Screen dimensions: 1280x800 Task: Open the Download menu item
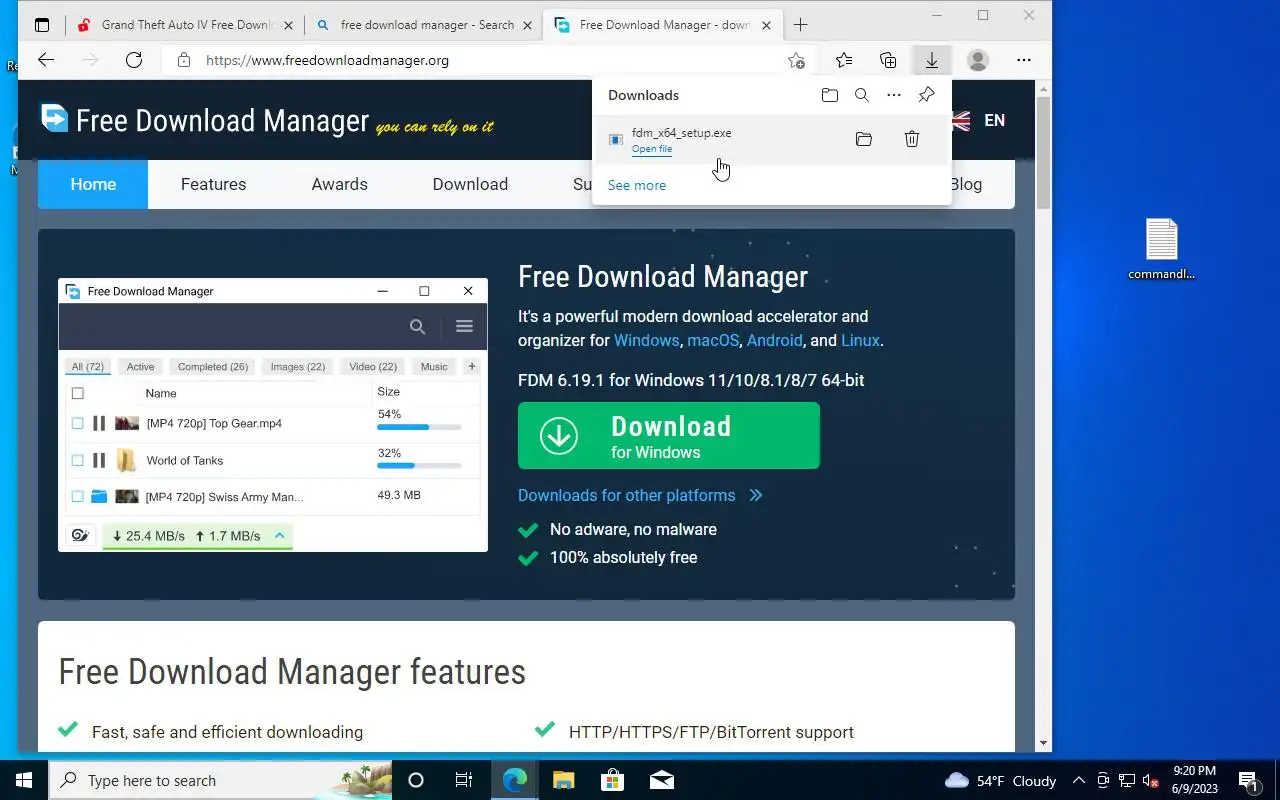pyautogui.click(x=470, y=184)
